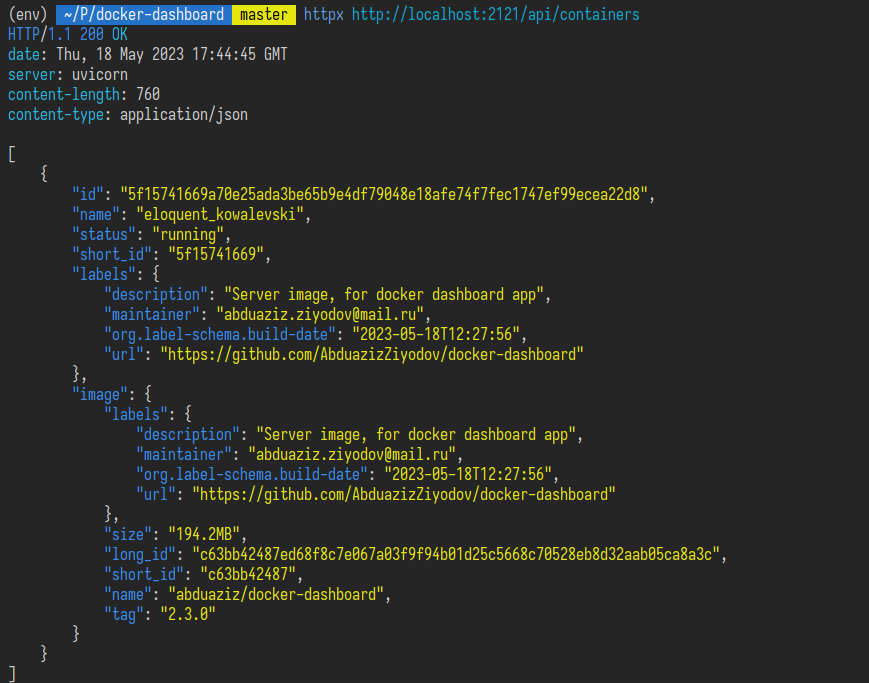Open the first GitHub docker-dashboard URL
869x683 pixels.
(x=372, y=354)
